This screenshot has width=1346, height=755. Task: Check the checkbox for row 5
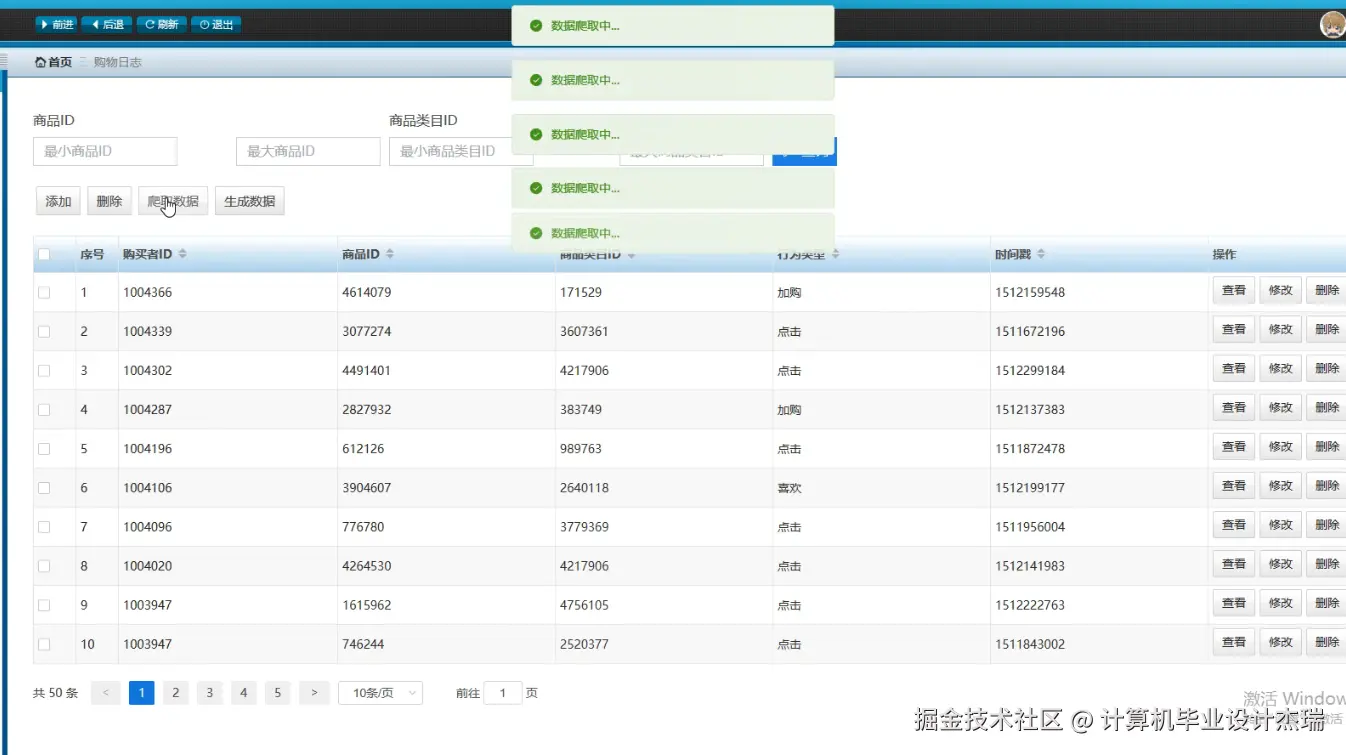coord(42,448)
